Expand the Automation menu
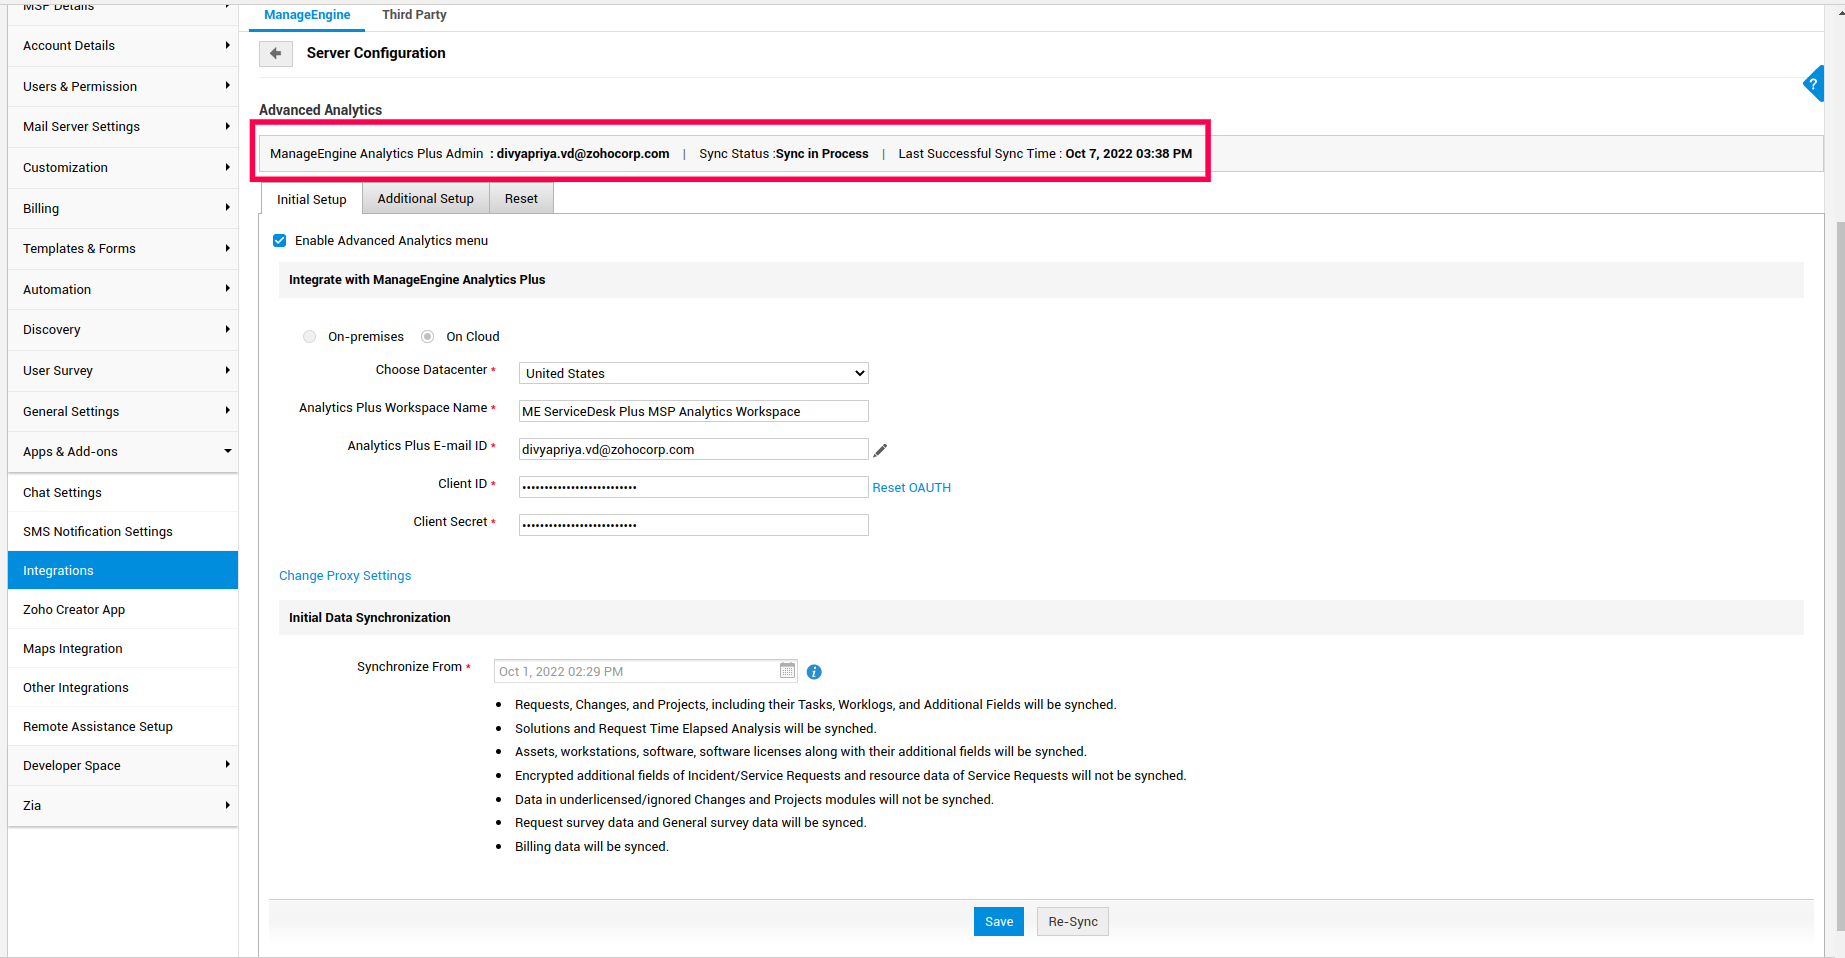The image size is (1845, 958). 123,290
